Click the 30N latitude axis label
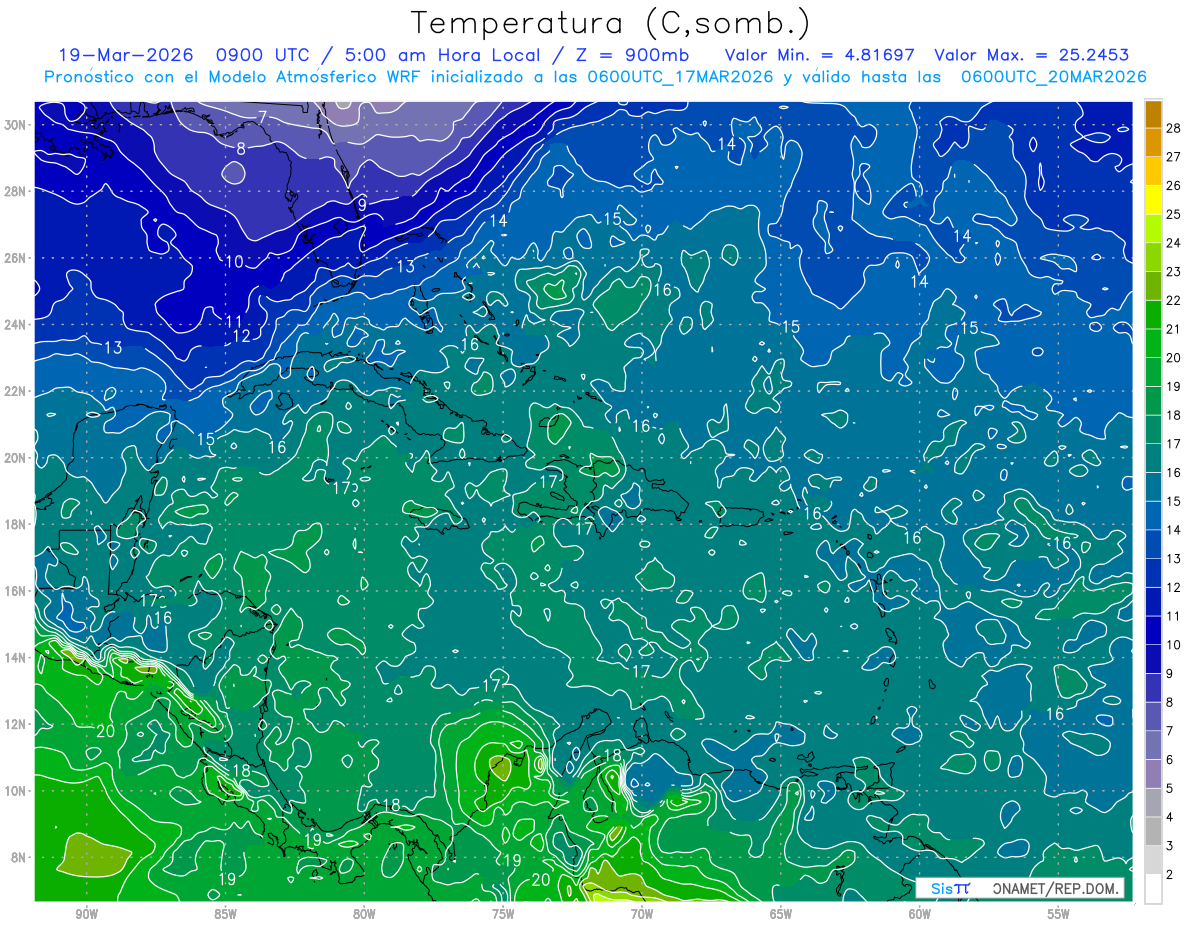This screenshot has width=1200, height=927. (x=17, y=125)
